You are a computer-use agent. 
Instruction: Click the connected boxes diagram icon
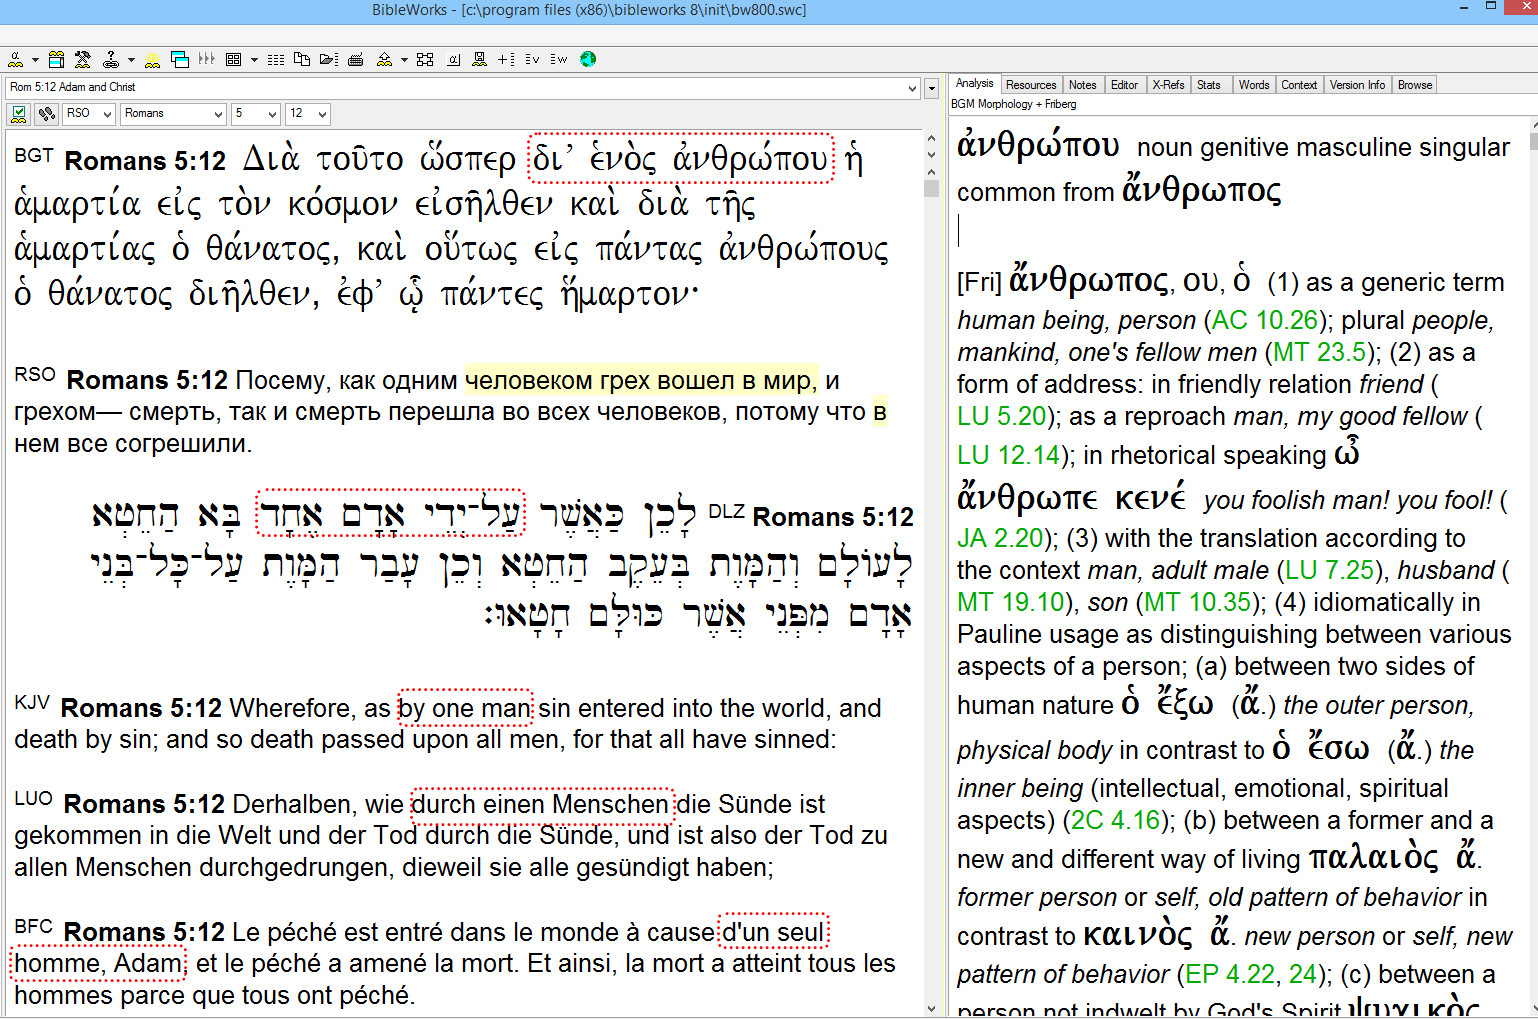point(425,59)
